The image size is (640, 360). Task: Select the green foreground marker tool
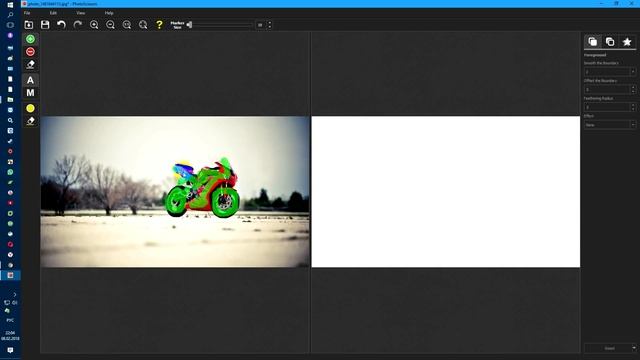click(30, 39)
